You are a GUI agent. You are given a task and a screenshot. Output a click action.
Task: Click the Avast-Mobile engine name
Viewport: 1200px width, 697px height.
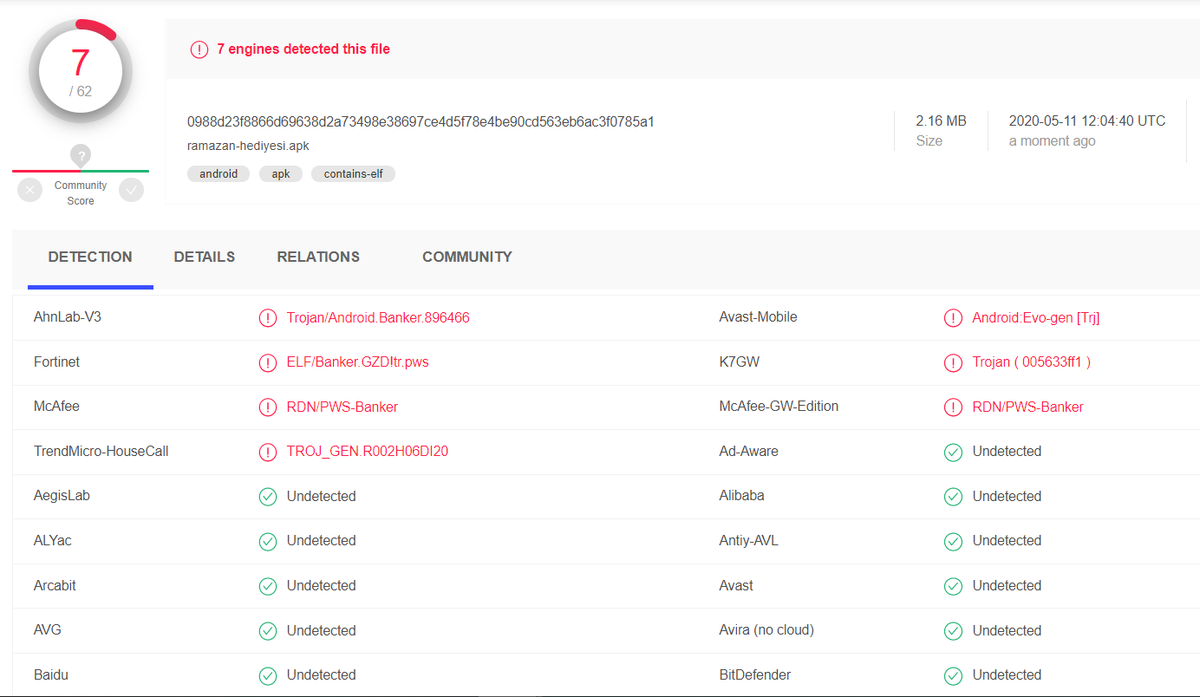tap(758, 317)
